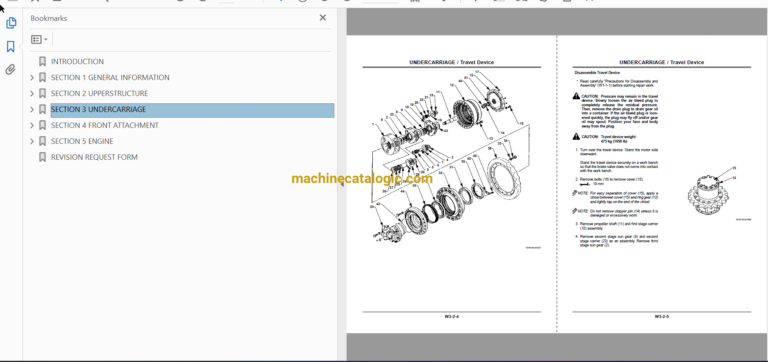
Task: Click page number W3-2-5 footer
Action: pyautogui.click(x=661, y=316)
